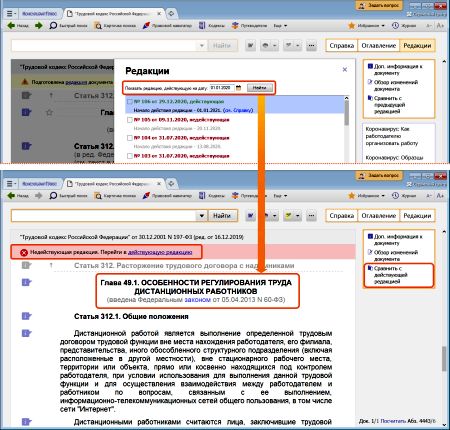This screenshot has height=430, width=450.
Task: Tick the checkbox for edition № 106
Action: 130,101
